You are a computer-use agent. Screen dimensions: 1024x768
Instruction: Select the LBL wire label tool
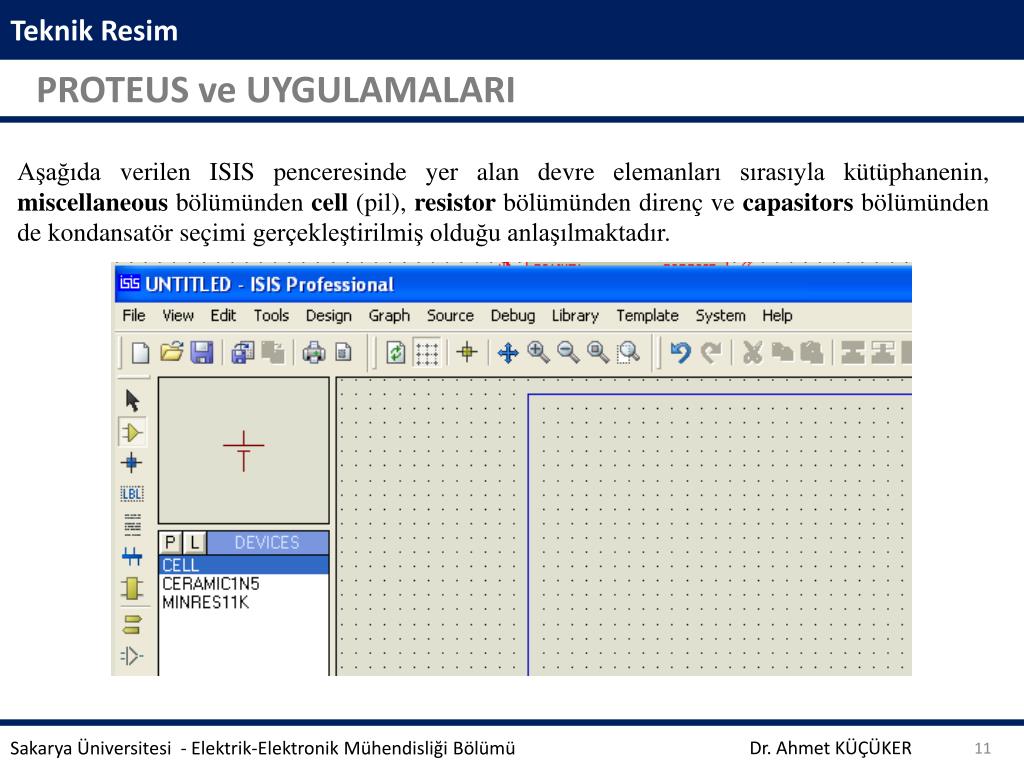[x=132, y=494]
